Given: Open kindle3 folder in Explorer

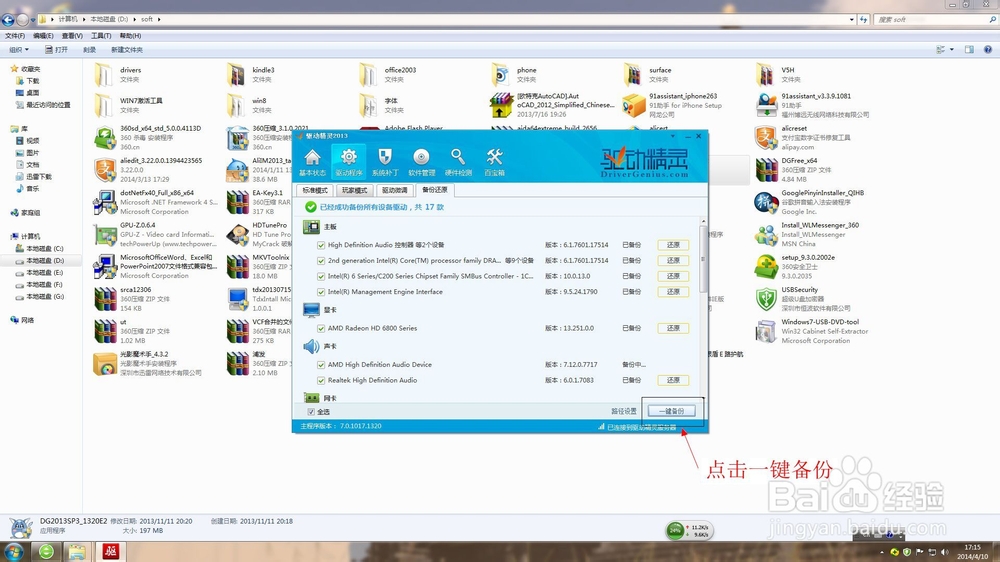Looking at the screenshot, I should pyautogui.click(x=237, y=75).
